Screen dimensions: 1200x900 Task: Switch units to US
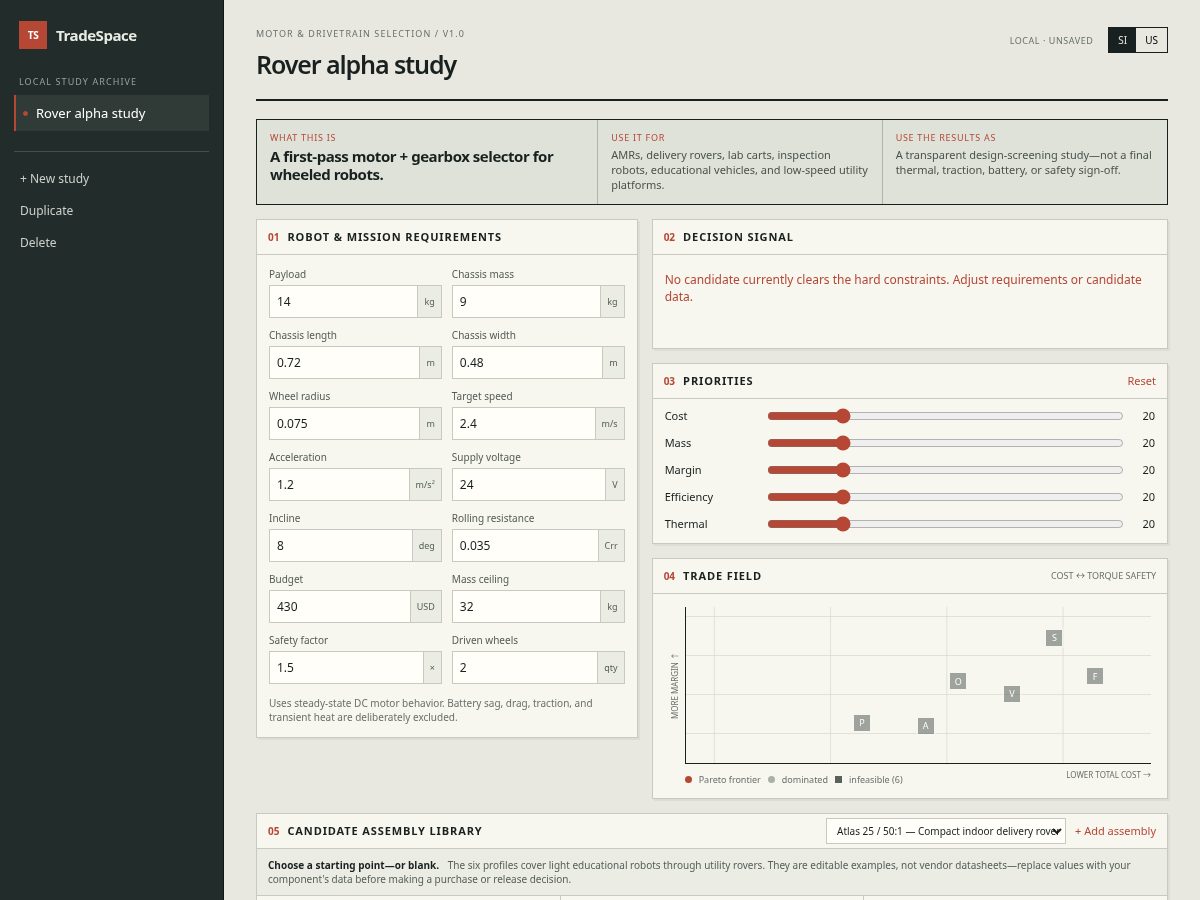[1152, 41]
